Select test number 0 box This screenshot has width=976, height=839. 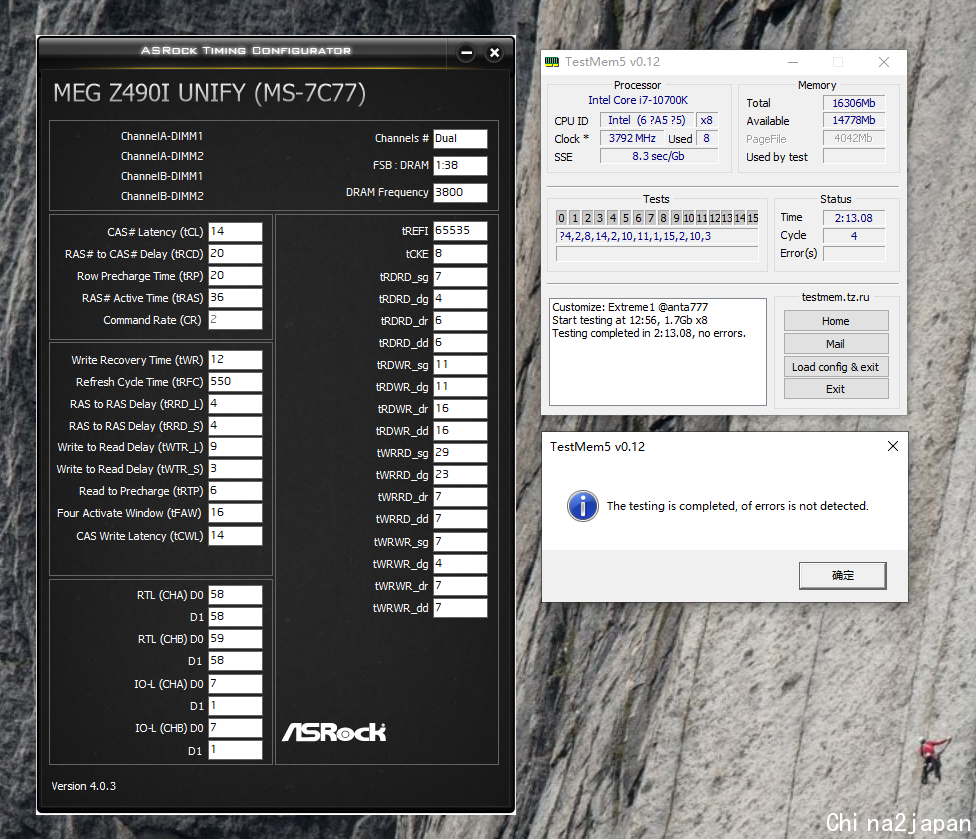tap(561, 218)
